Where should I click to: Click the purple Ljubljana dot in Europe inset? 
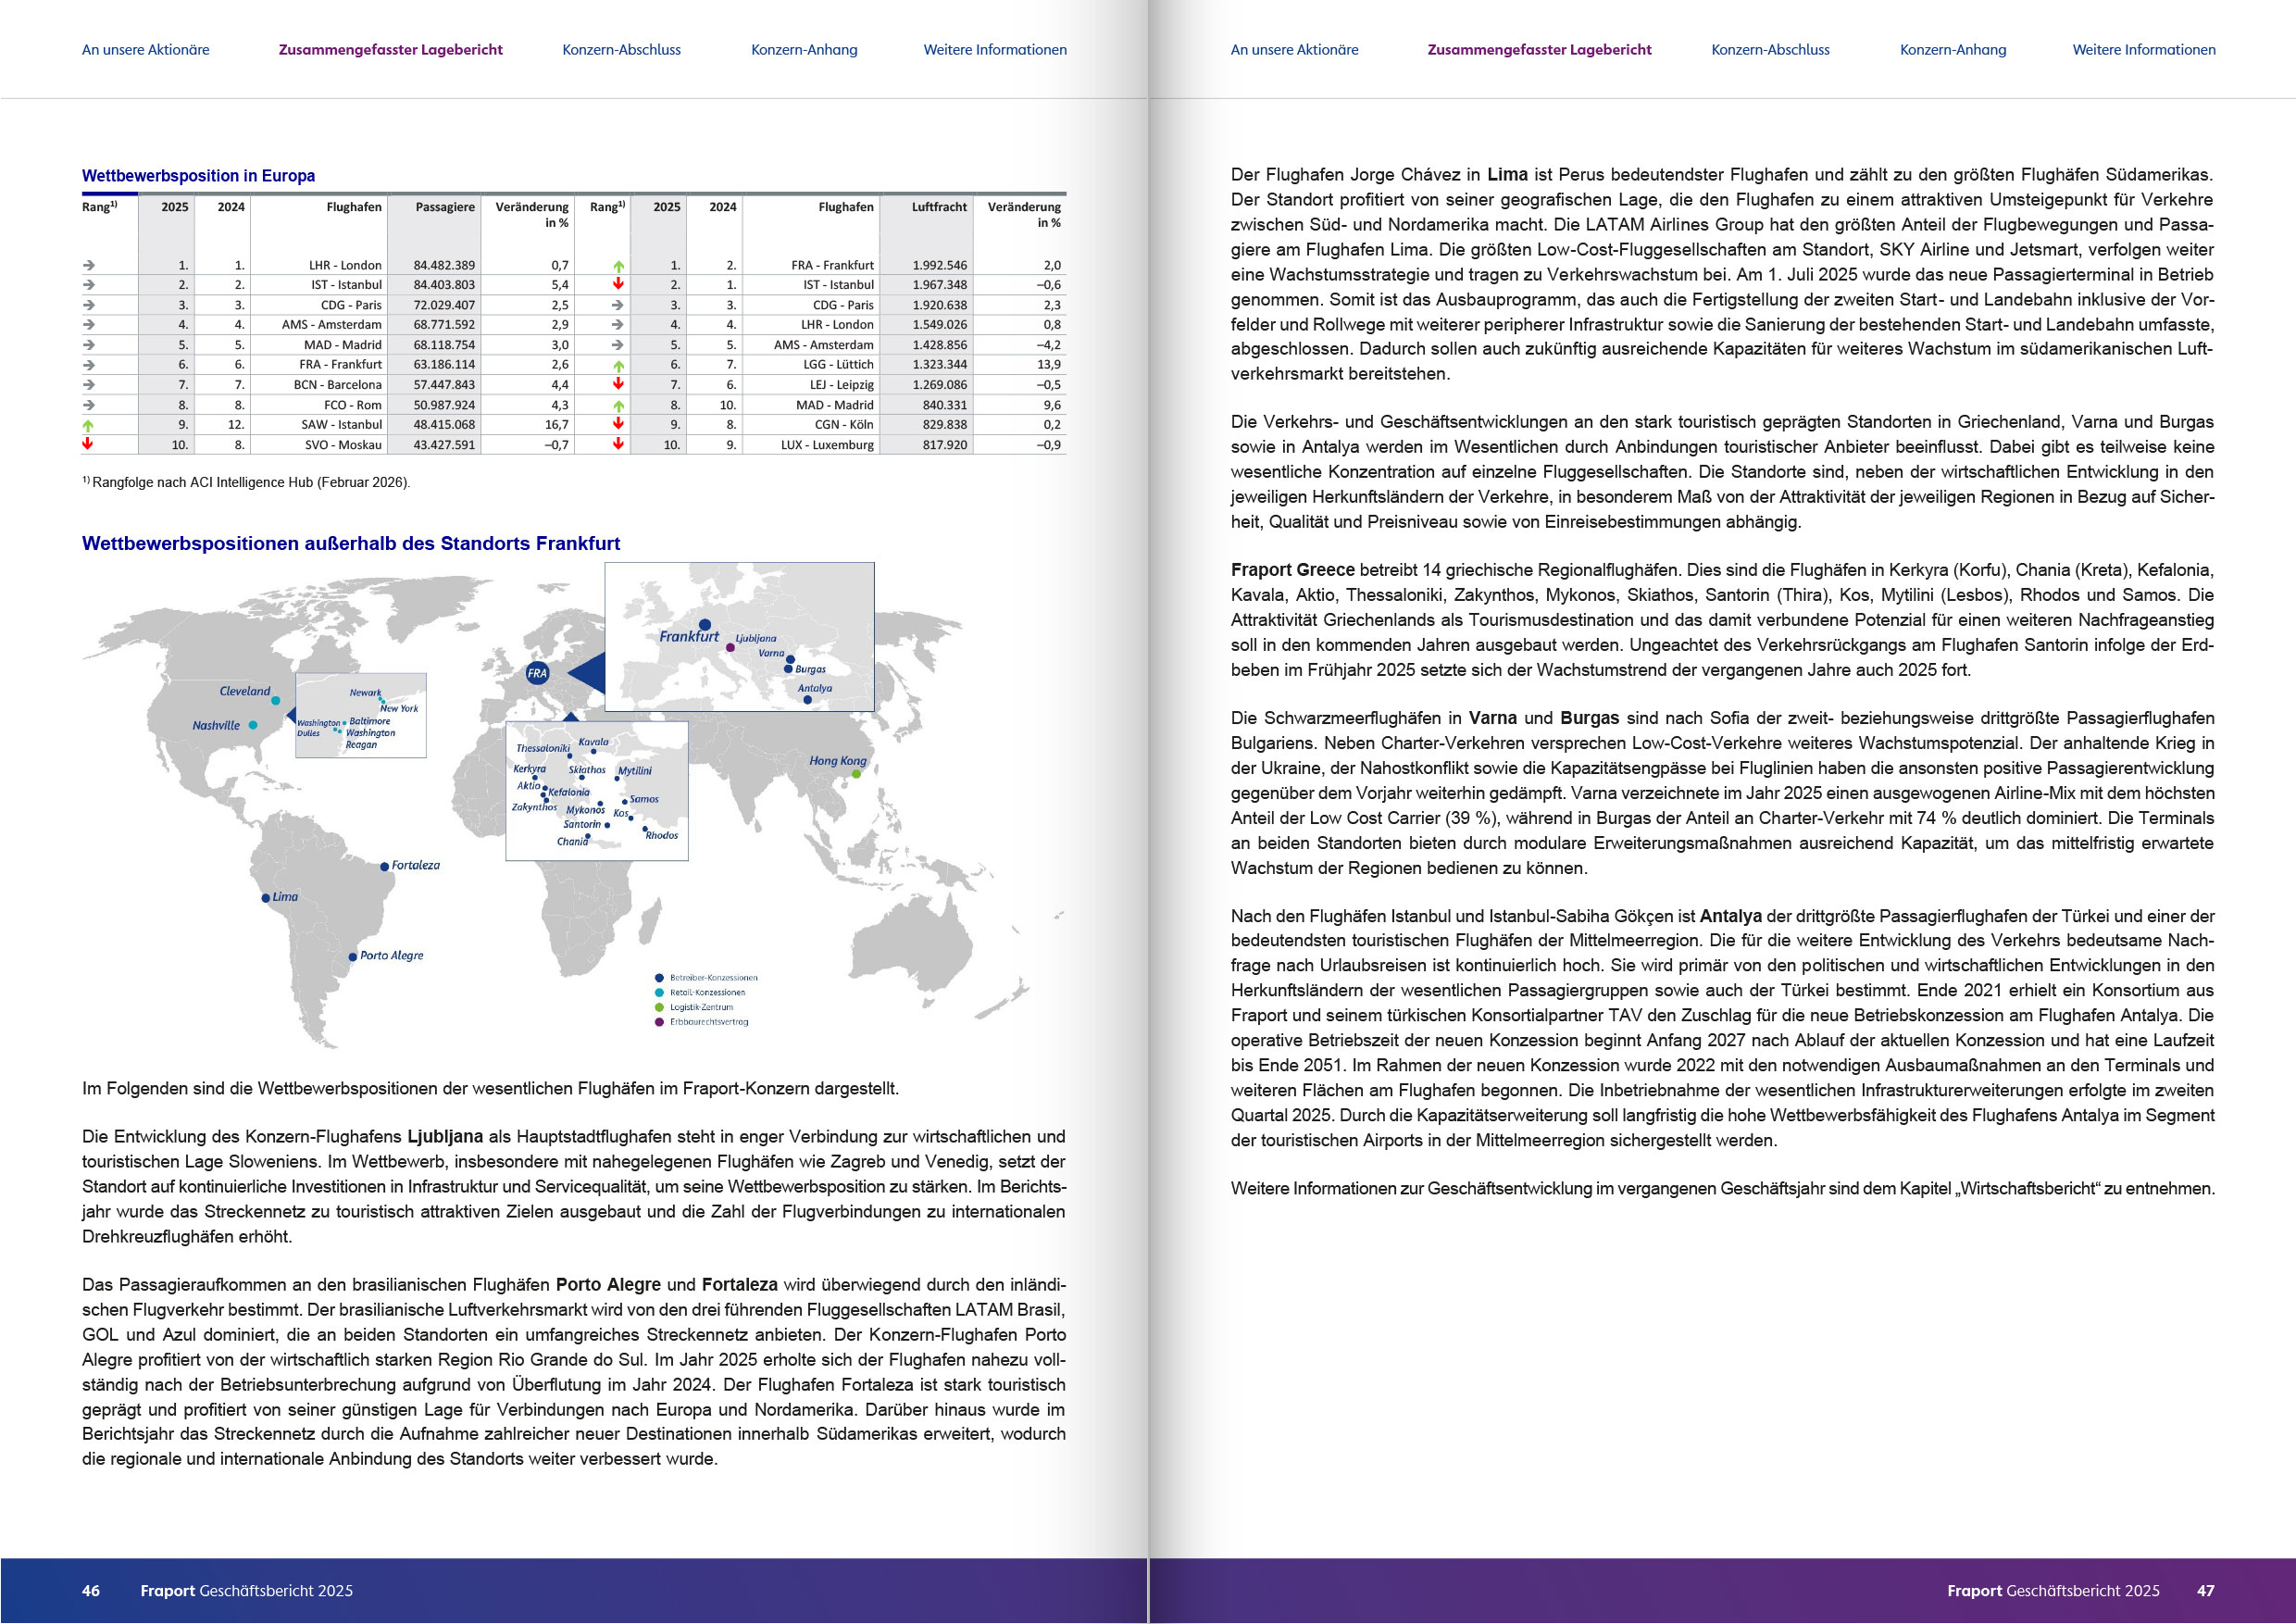[730, 648]
